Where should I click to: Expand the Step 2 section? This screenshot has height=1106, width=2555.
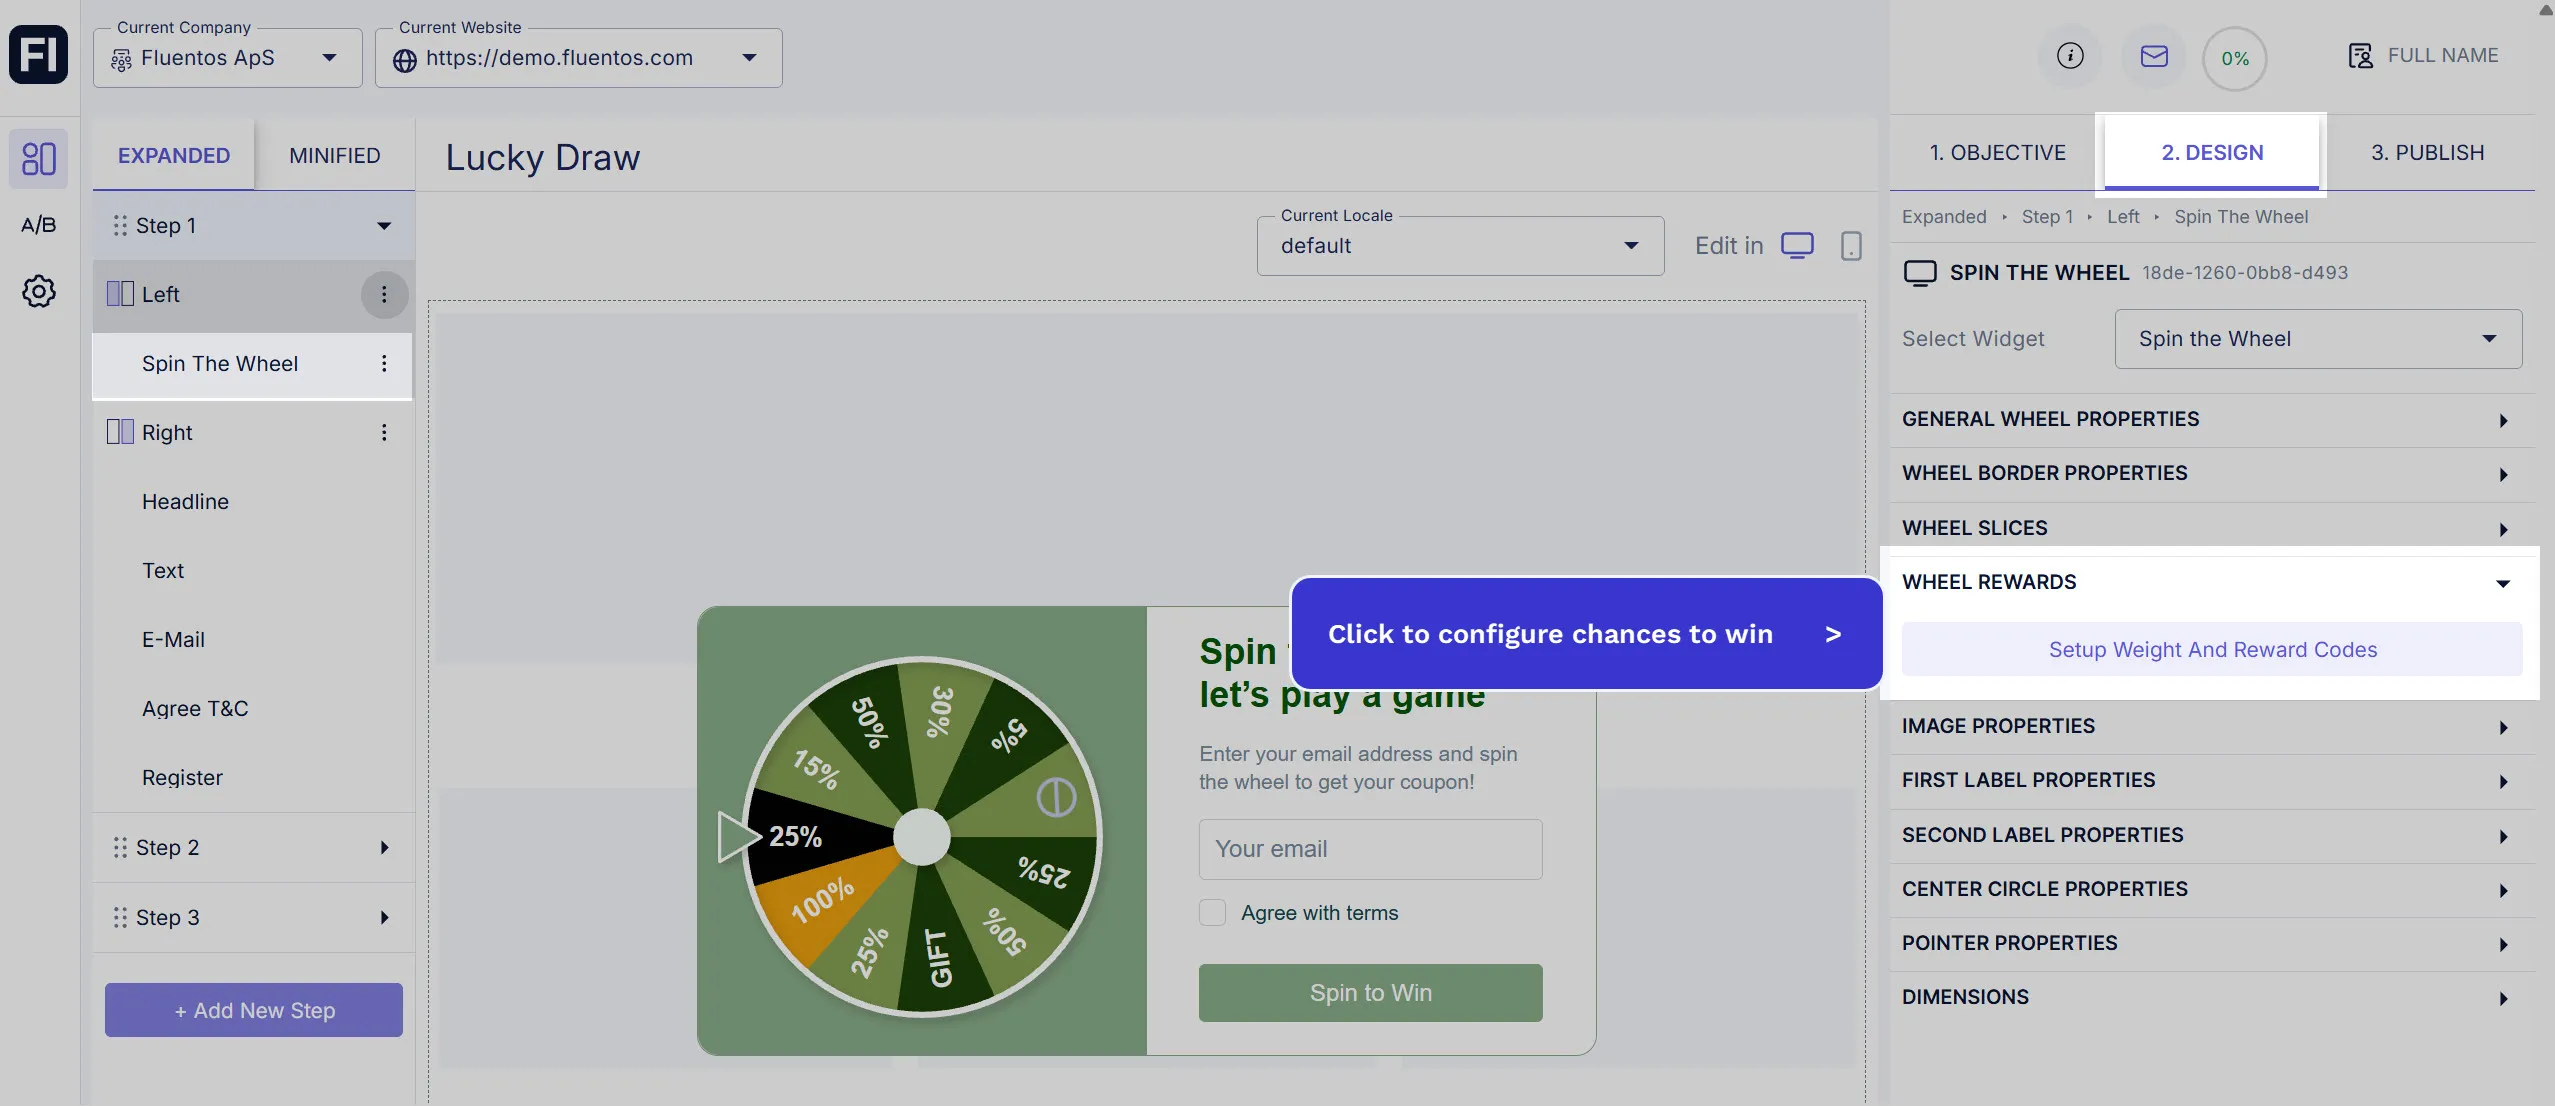[x=384, y=848]
